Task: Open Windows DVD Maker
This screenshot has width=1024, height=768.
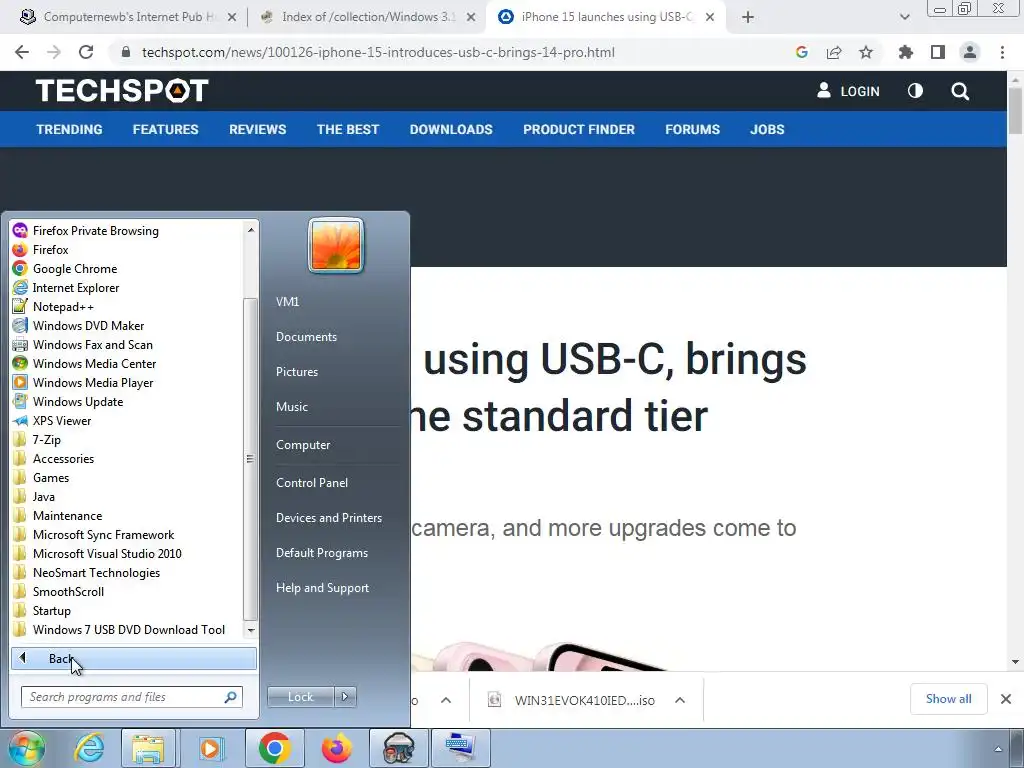Action: coord(88,325)
